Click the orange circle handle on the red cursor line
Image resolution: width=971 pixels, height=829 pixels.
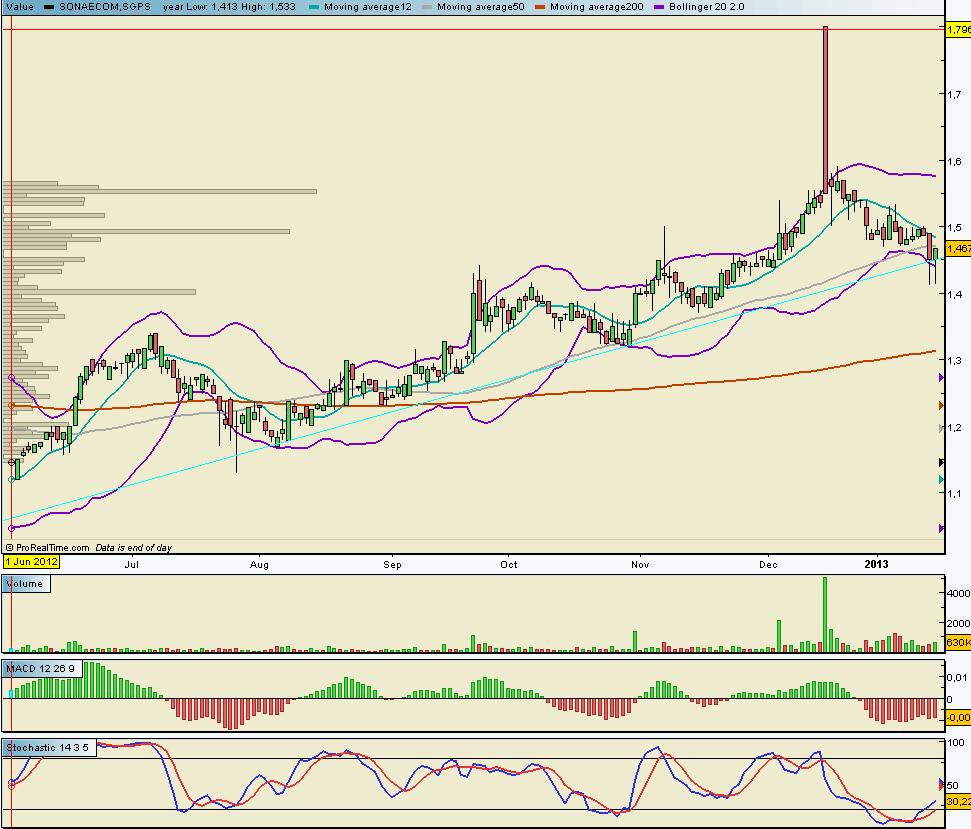[x=11, y=406]
